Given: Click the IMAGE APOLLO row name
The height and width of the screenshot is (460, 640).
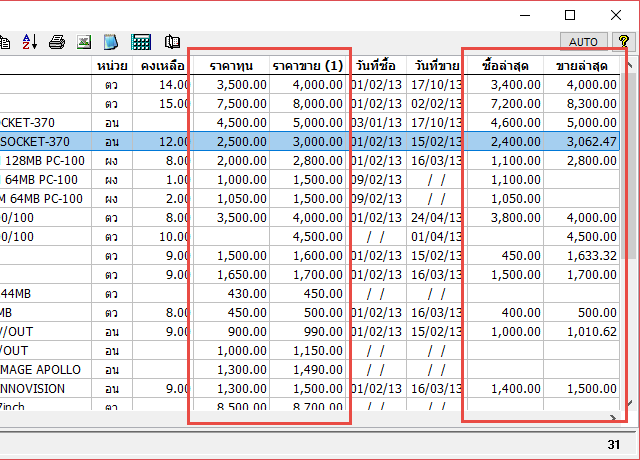Looking at the screenshot, I should 40,370.
